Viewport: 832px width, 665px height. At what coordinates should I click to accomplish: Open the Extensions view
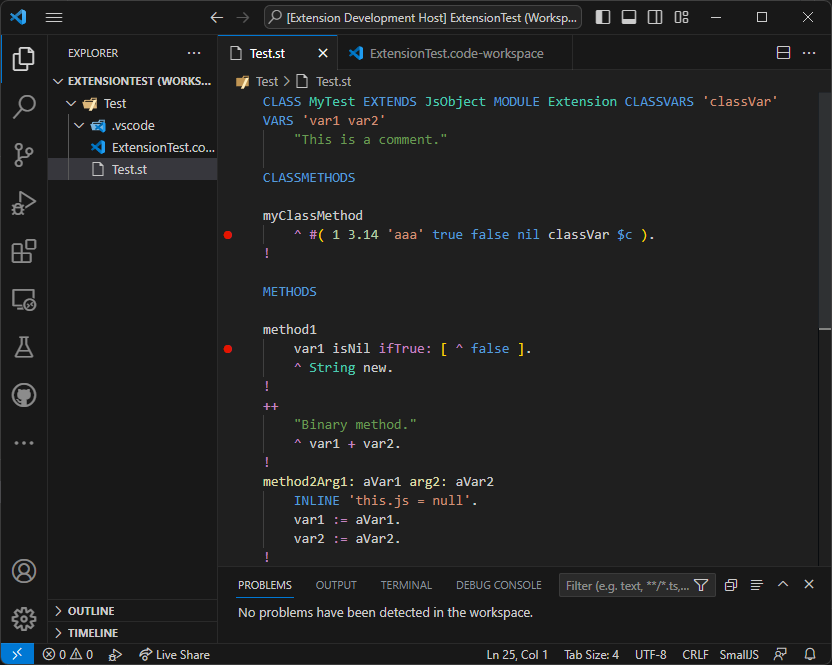click(24, 252)
